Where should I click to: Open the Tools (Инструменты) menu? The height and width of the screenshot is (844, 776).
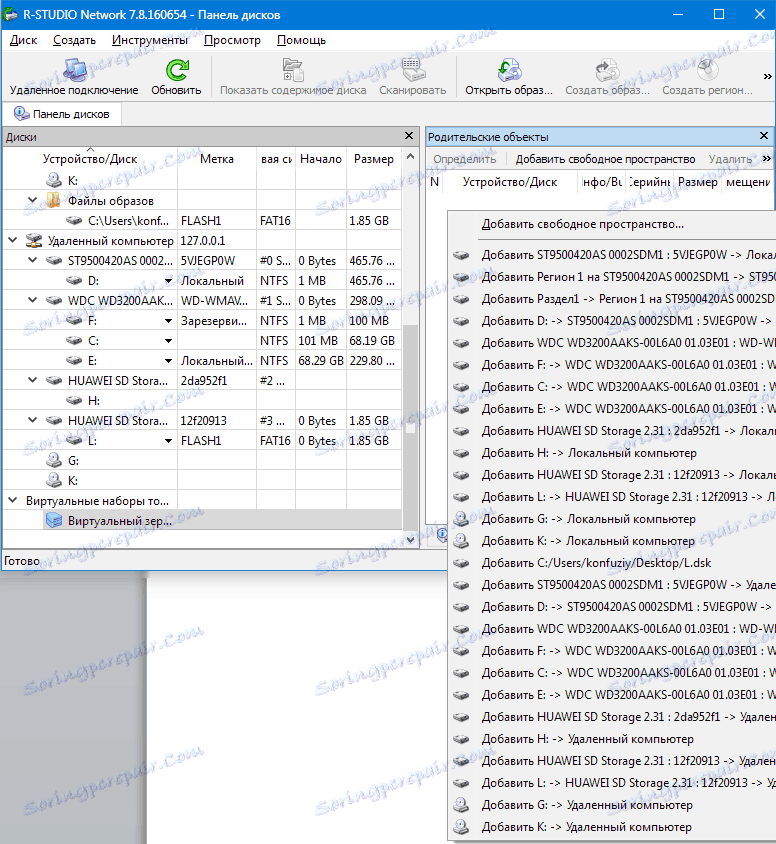[150, 40]
